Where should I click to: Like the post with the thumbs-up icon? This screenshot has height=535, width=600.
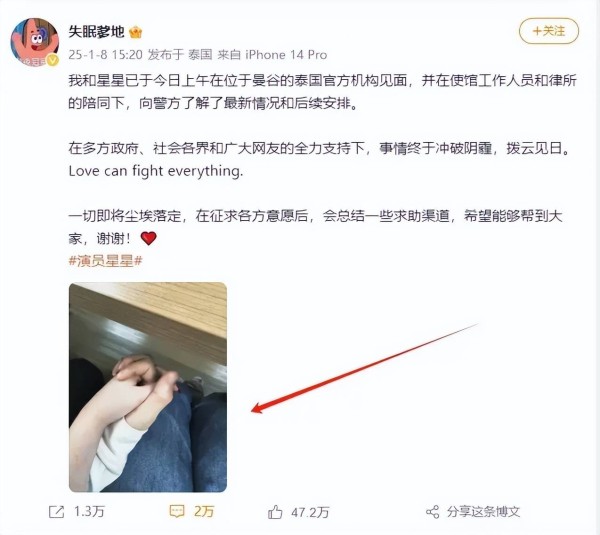click(x=275, y=512)
